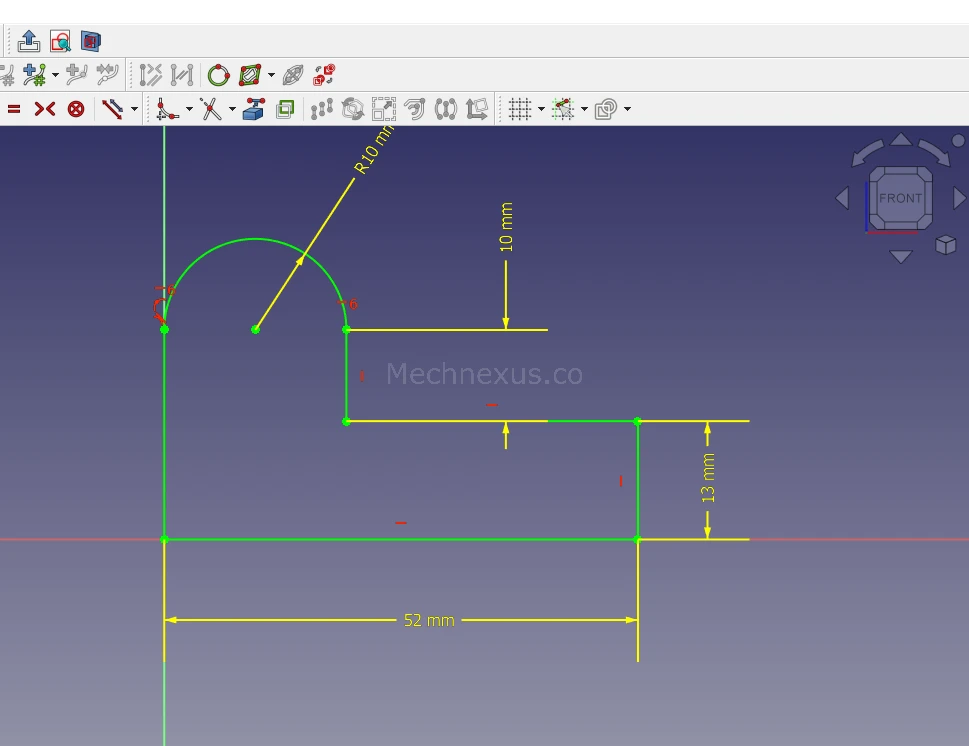Click the View Section icon

coord(91,41)
